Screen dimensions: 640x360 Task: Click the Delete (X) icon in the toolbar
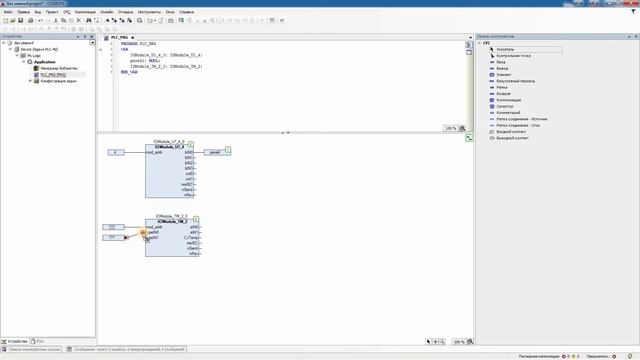79,20
